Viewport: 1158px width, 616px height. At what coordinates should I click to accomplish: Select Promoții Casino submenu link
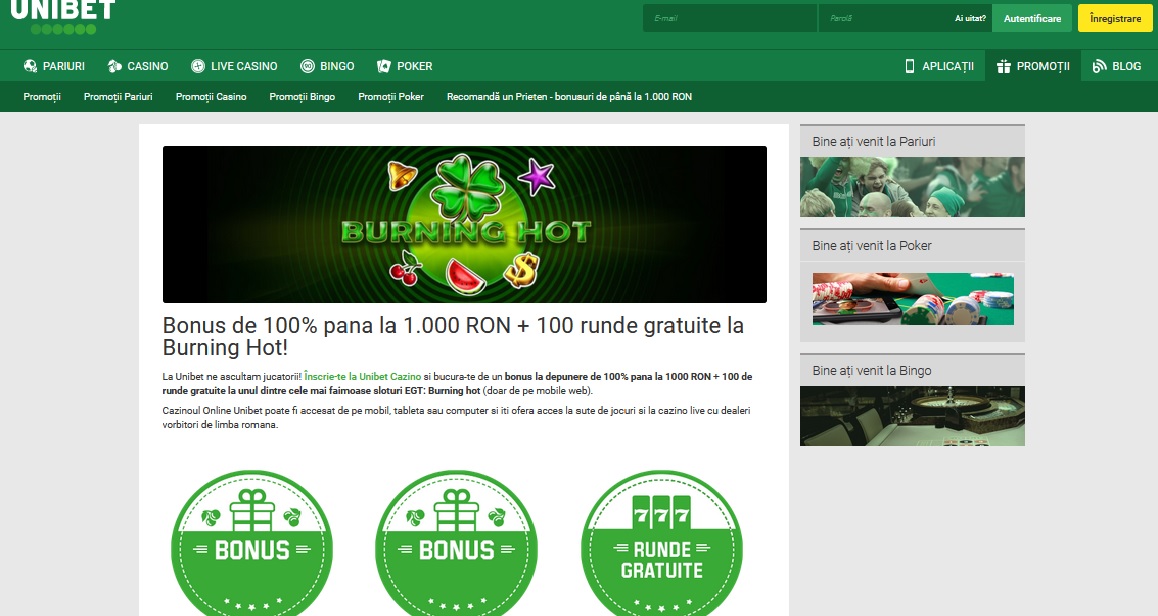(x=211, y=97)
